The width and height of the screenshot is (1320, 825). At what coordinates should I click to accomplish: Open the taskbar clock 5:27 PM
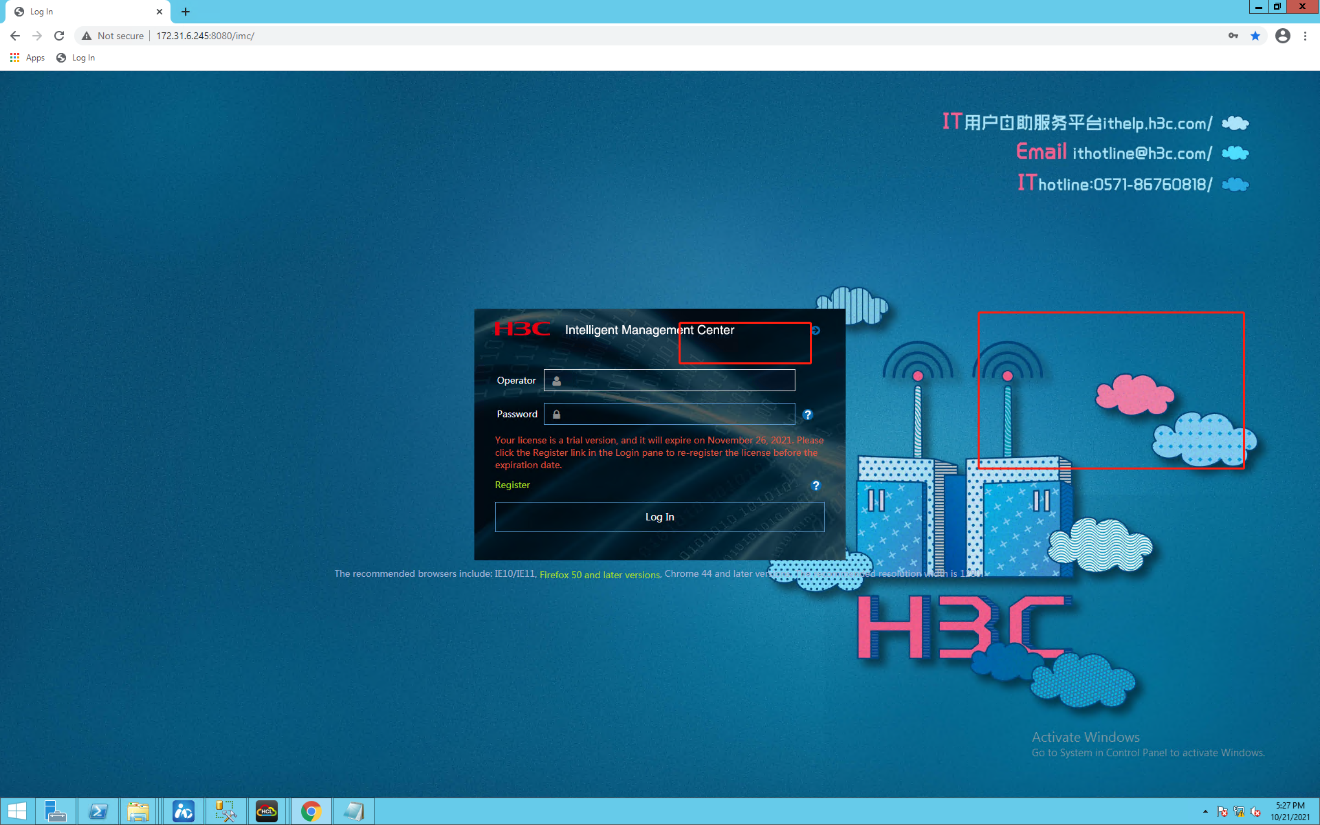coord(1290,811)
